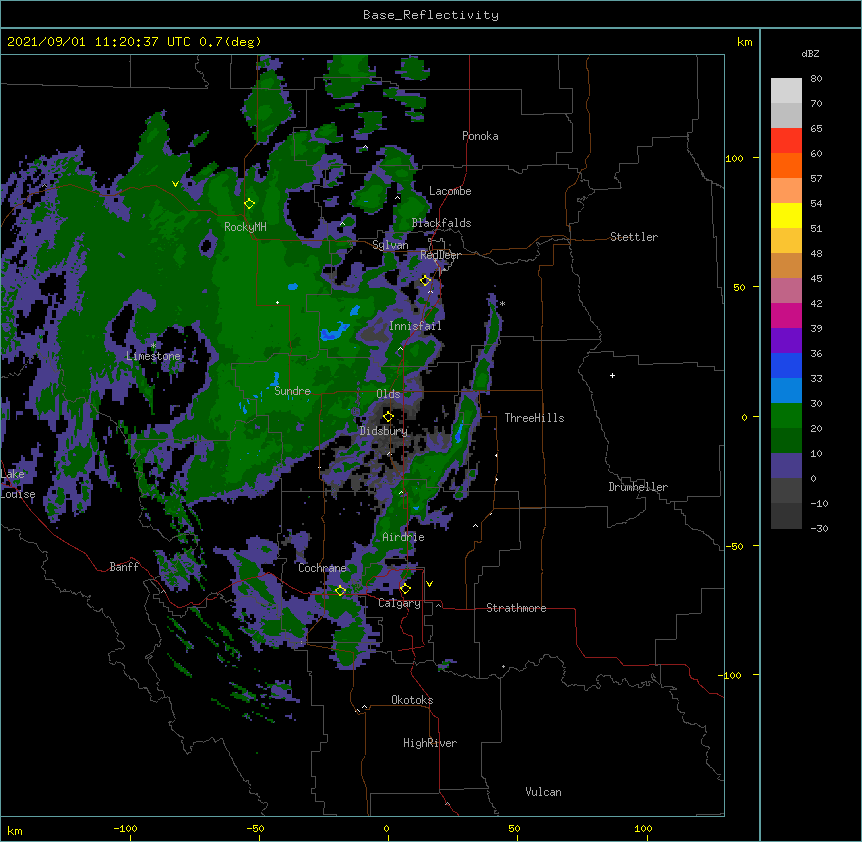Click the yellow marker west of Calgary
The width and height of the screenshot is (862, 842).
[x=340, y=591]
